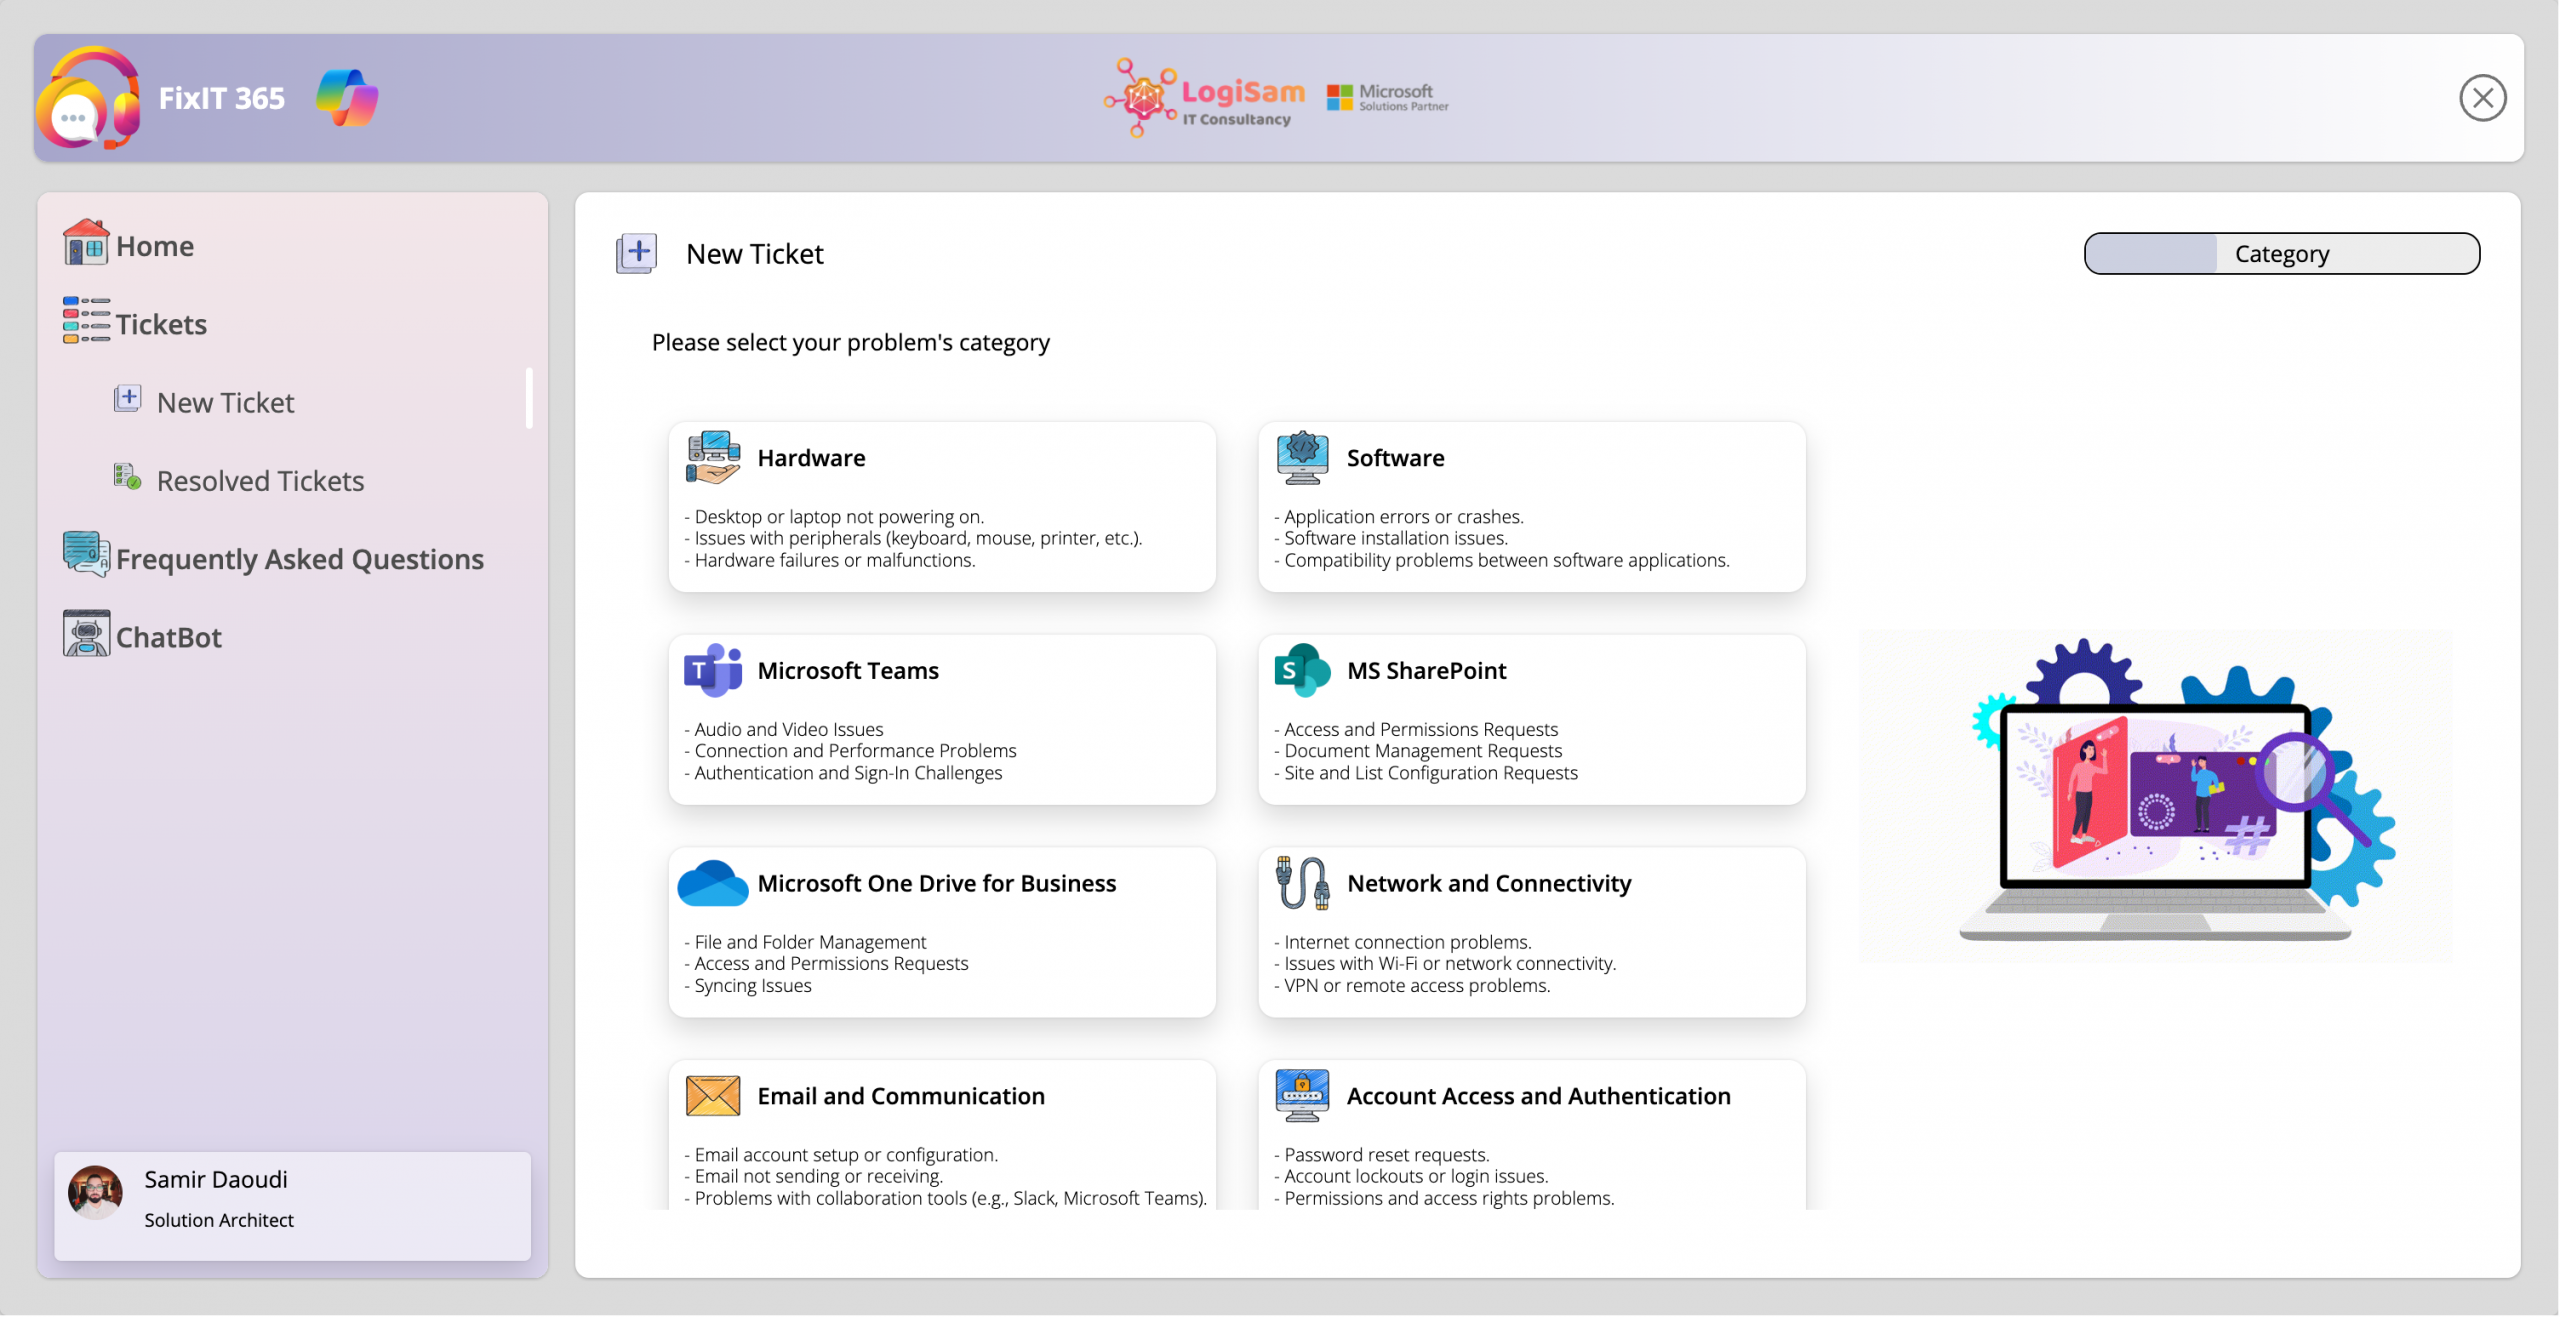Click the Tickets list icon
This screenshot has height=1317, width=2560.
86,321
